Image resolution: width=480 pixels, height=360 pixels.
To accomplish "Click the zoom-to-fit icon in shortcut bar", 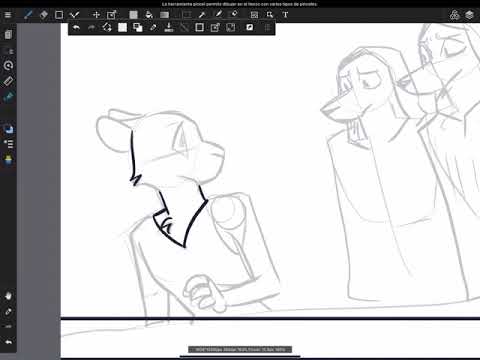I will (231, 27).
